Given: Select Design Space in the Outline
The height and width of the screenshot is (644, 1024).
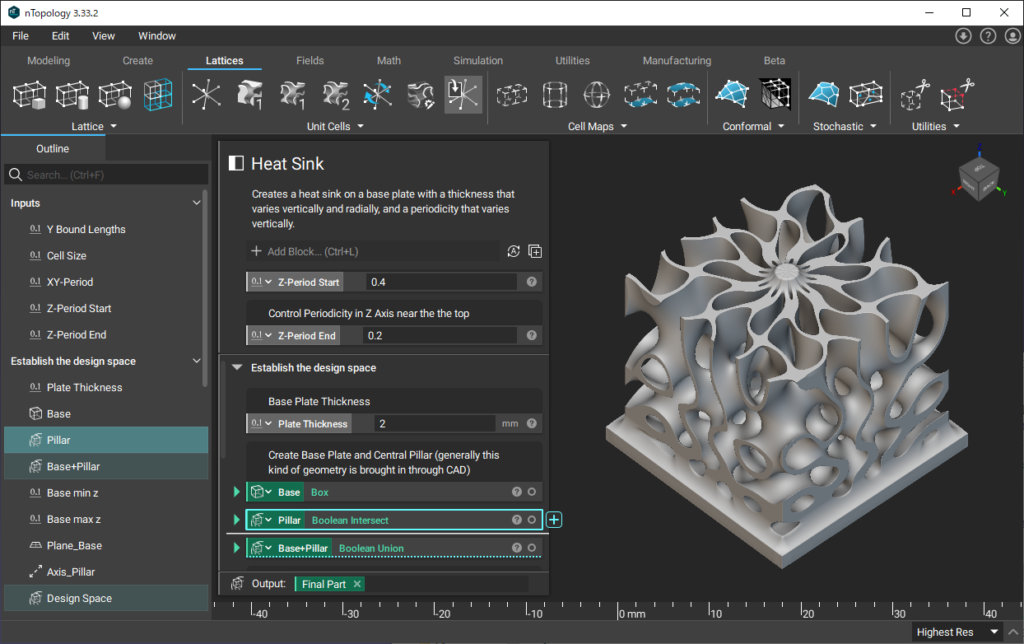Looking at the screenshot, I should [106, 598].
